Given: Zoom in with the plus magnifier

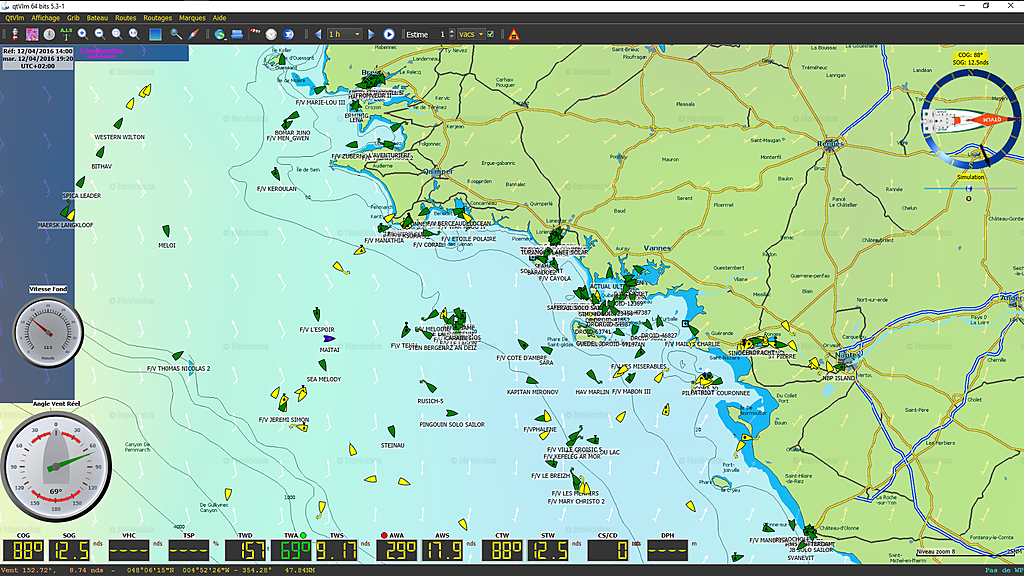Looking at the screenshot, I should pos(83,34).
